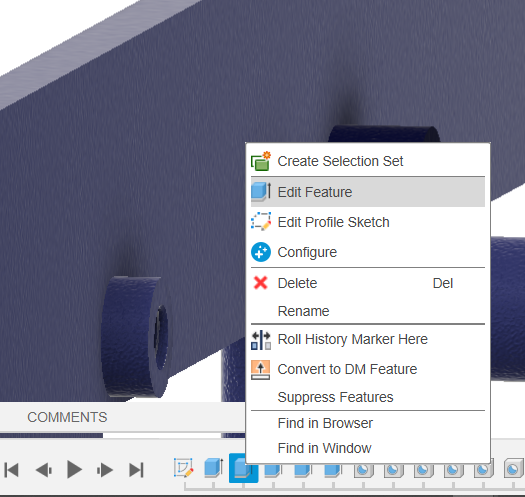This screenshot has width=525, height=497.
Task: Click the Create Selection Set icon
Action: 261,161
